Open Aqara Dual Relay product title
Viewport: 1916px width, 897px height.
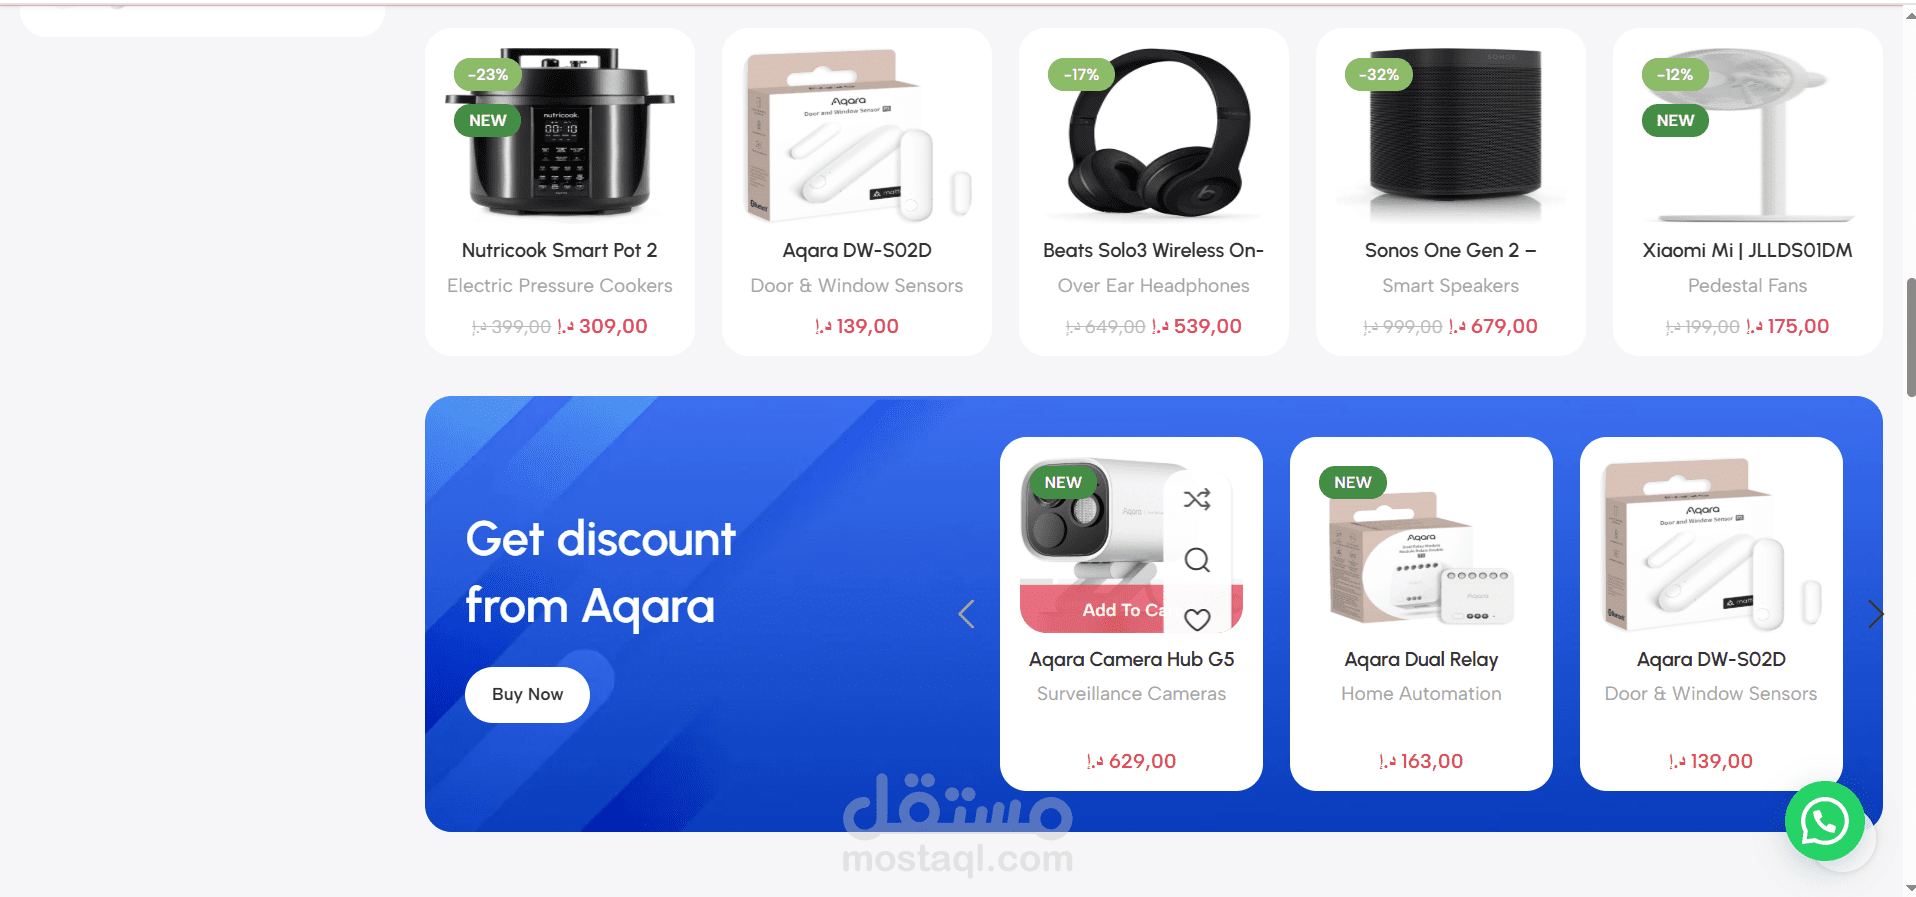coord(1421,659)
